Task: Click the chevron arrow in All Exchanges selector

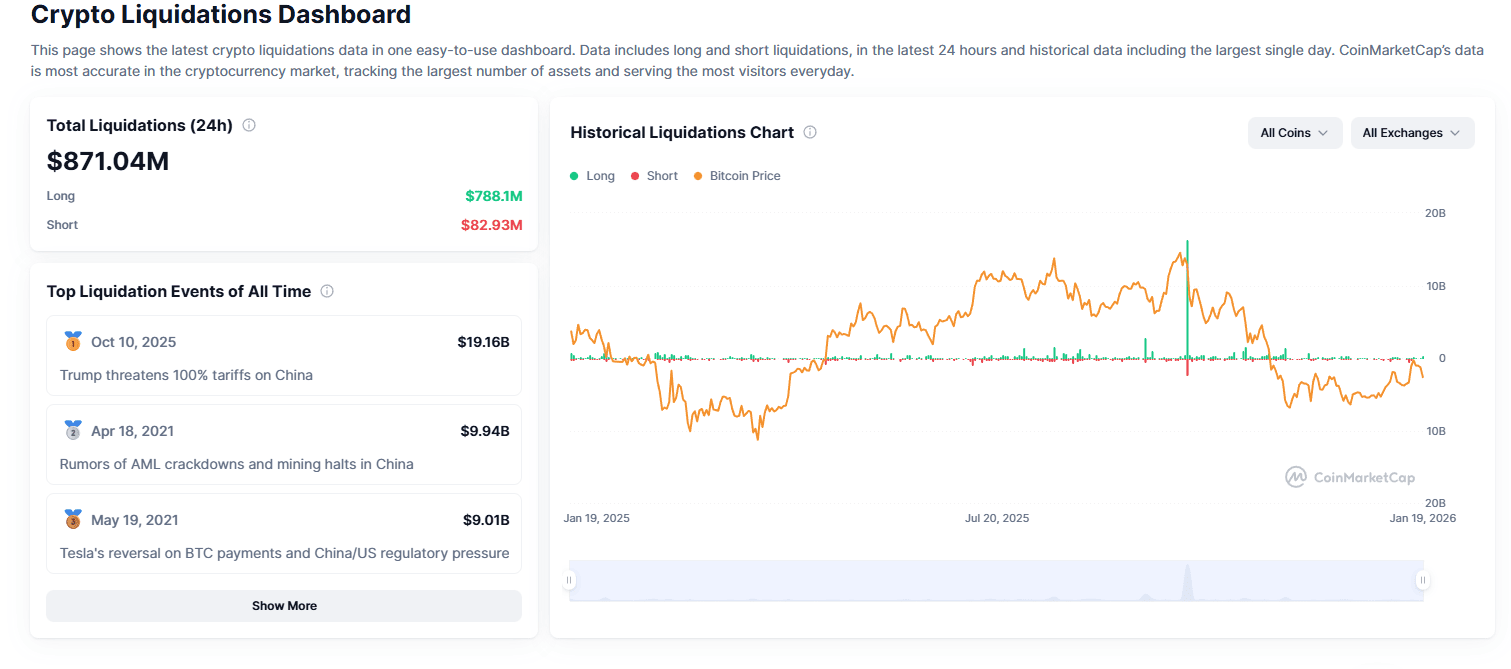Action: pyautogui.click(x=1455, y=133)
